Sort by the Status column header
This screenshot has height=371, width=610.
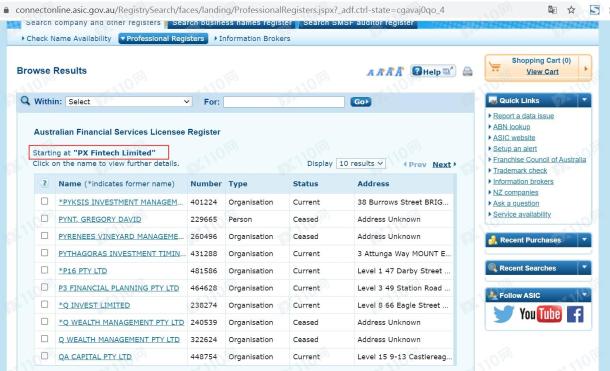click(x=305, y=184)
